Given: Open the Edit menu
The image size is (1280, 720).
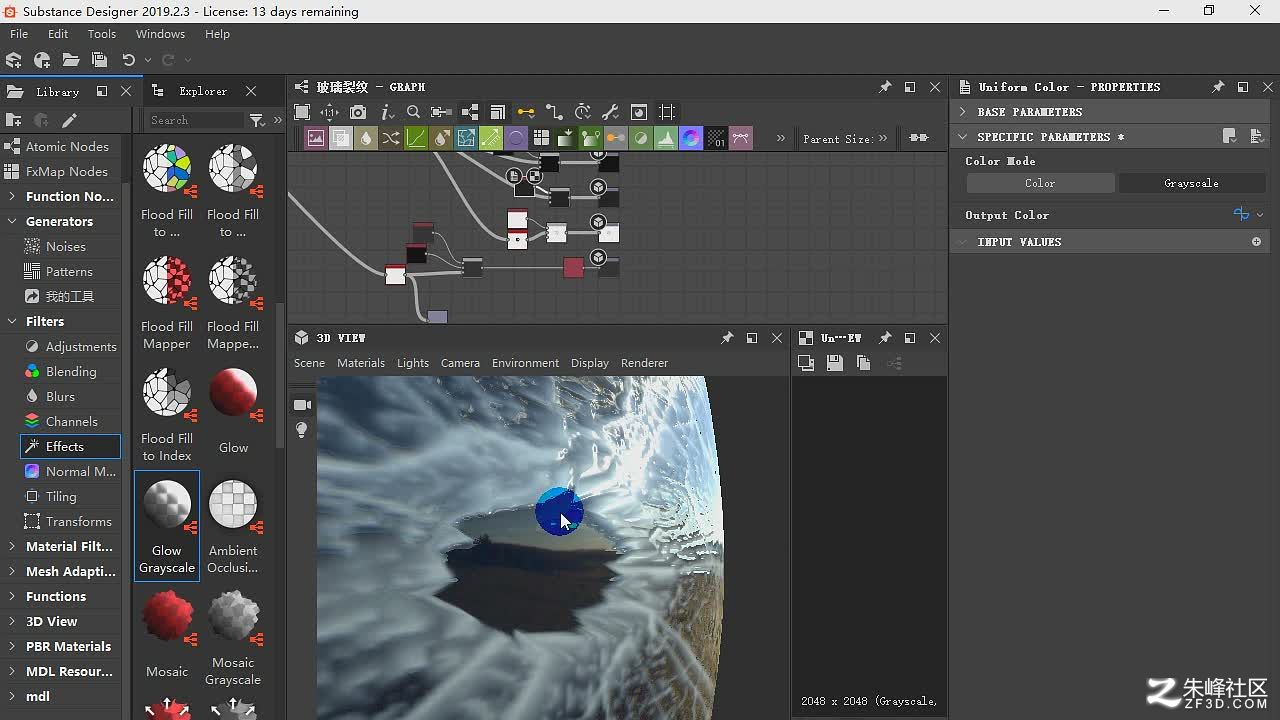Looking at the screenshot, I should [58, 34].
